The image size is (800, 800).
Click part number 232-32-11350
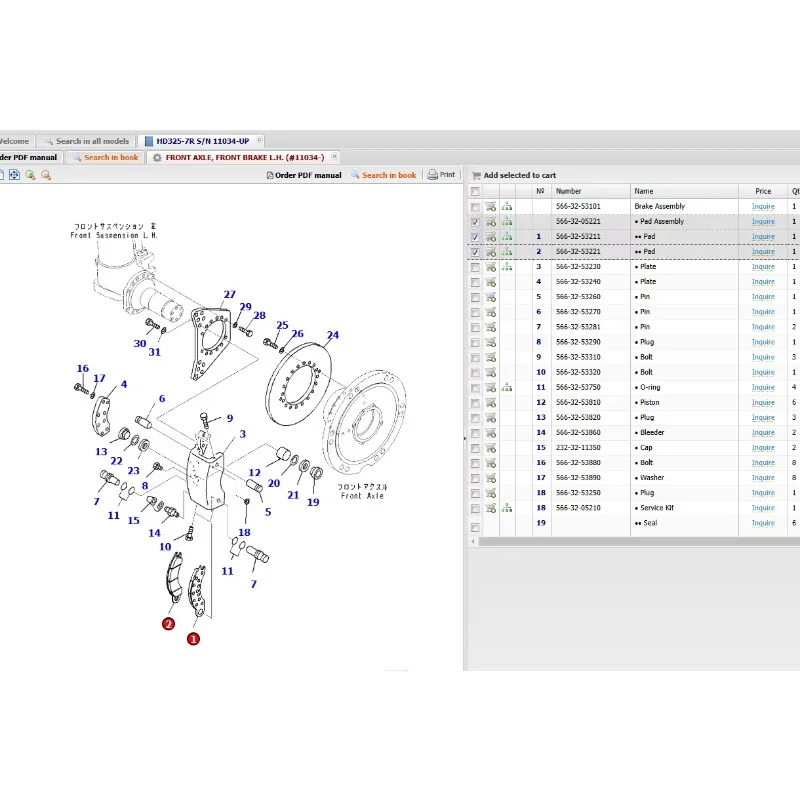(x=578, y=447)
